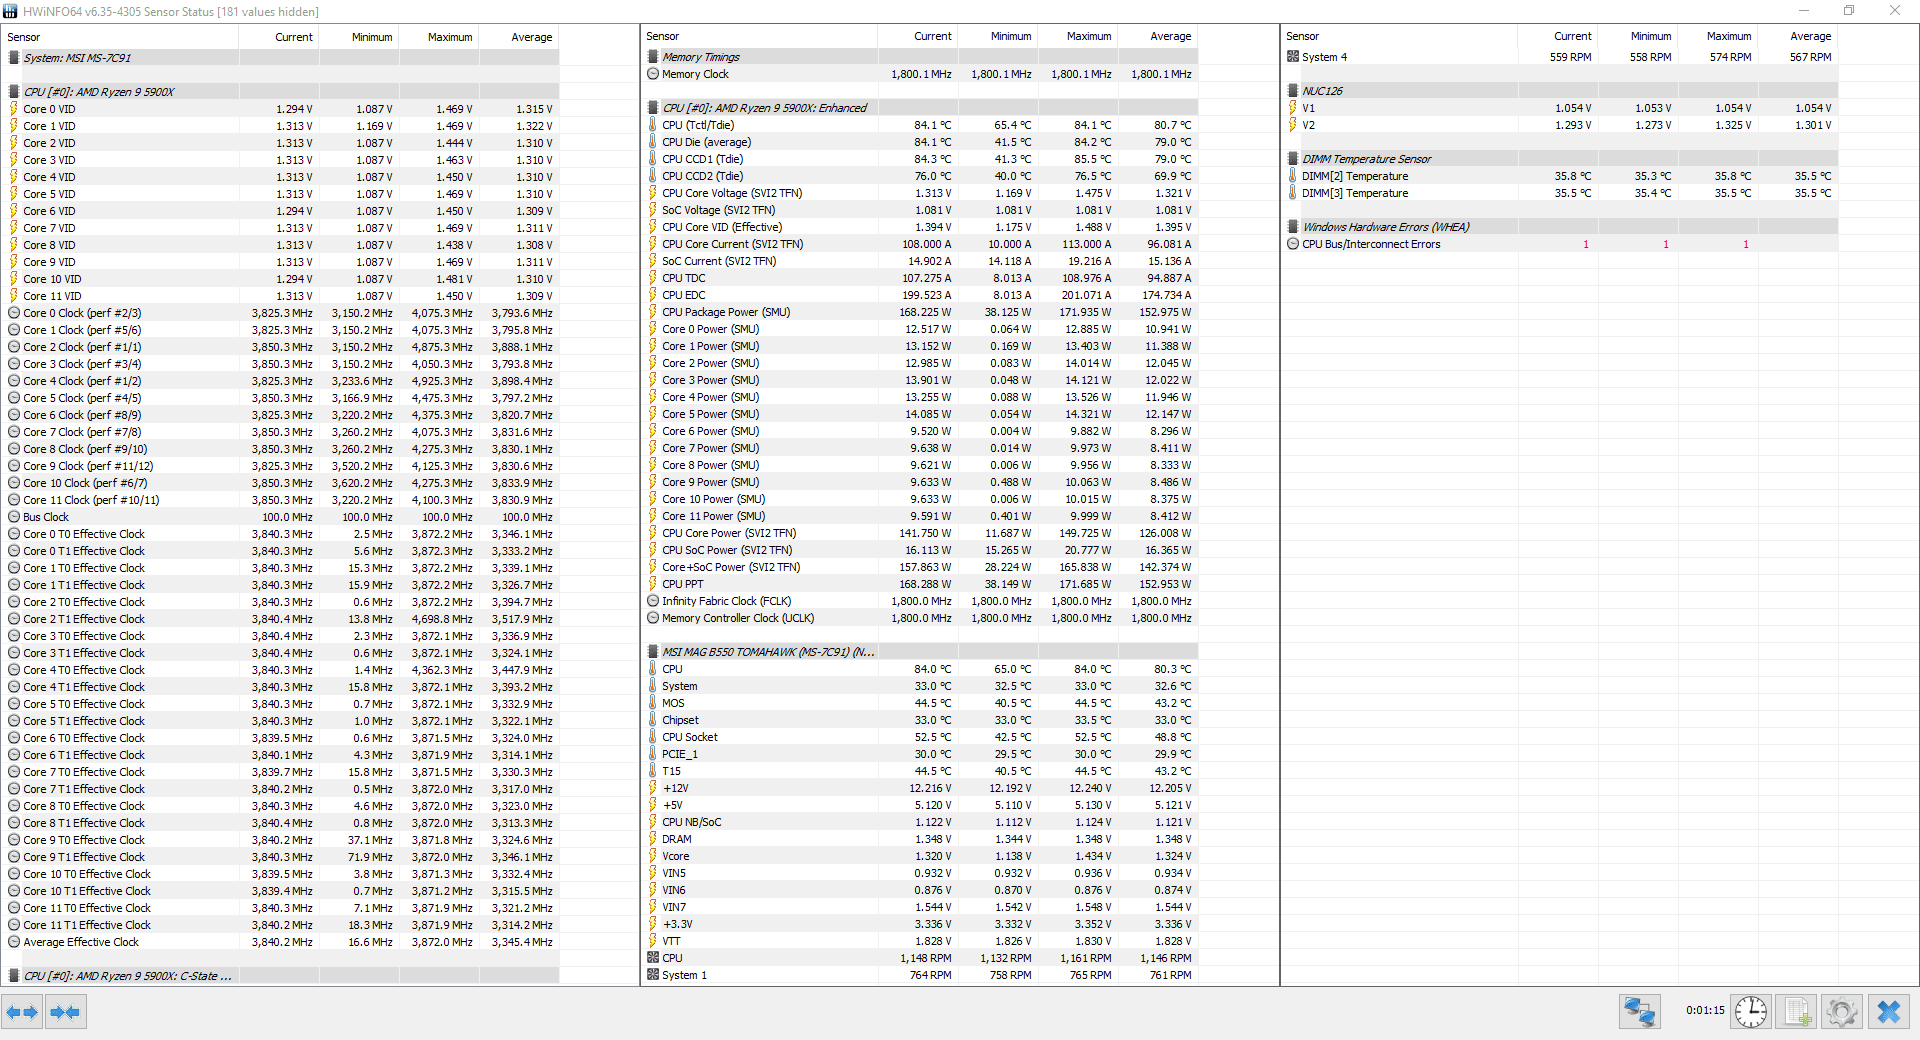
Task: Select the Core 2 Clock (perf #1/1) row
Action: click(x=280, y=347)
